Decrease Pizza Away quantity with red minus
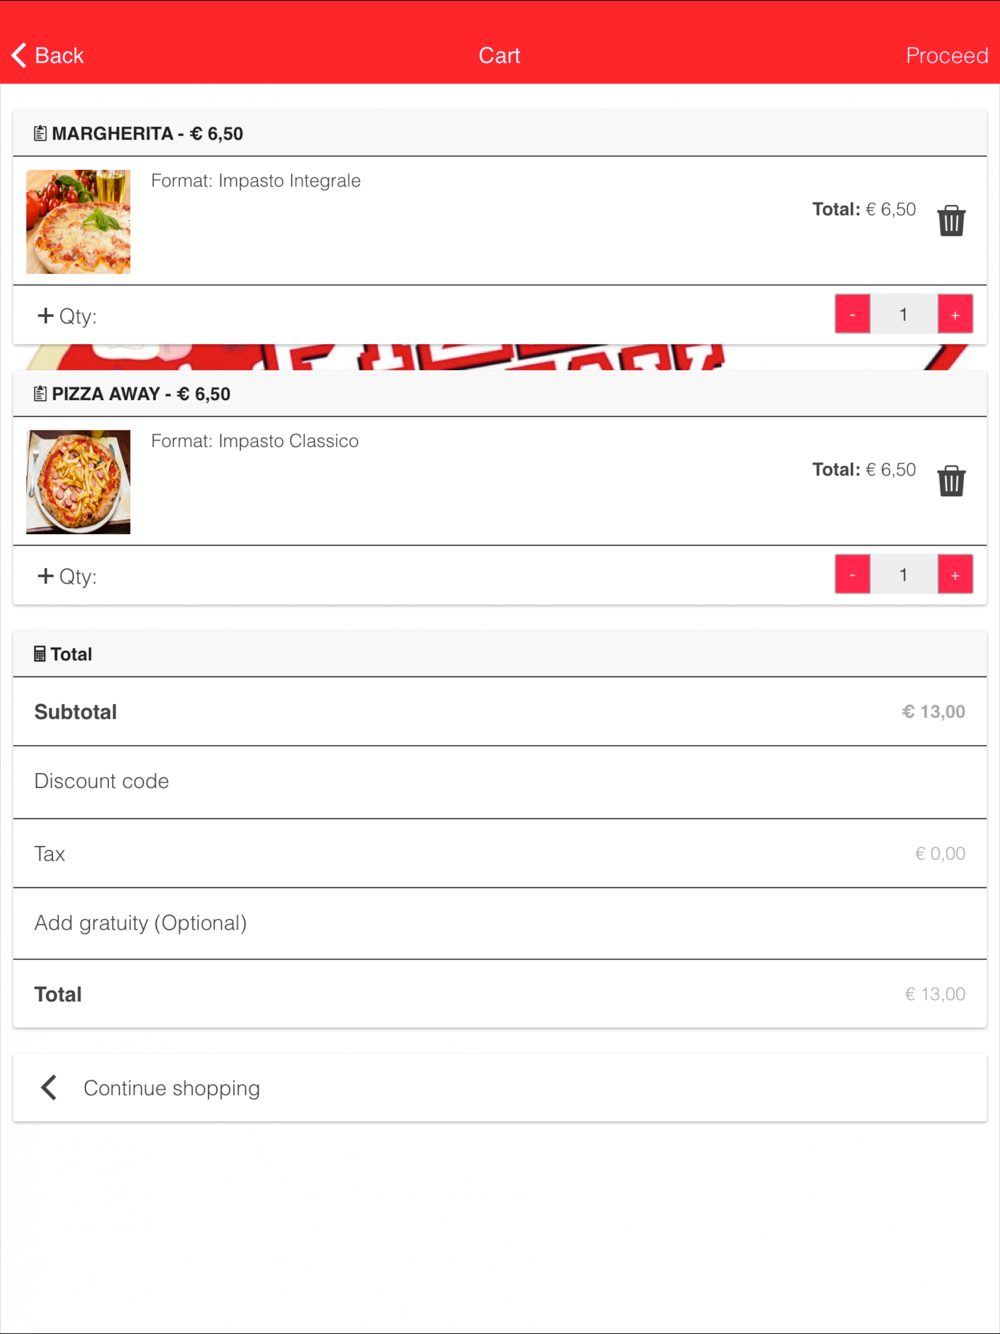The height and width of the screenshot is (1334, 1000). (x=852, y=574)
